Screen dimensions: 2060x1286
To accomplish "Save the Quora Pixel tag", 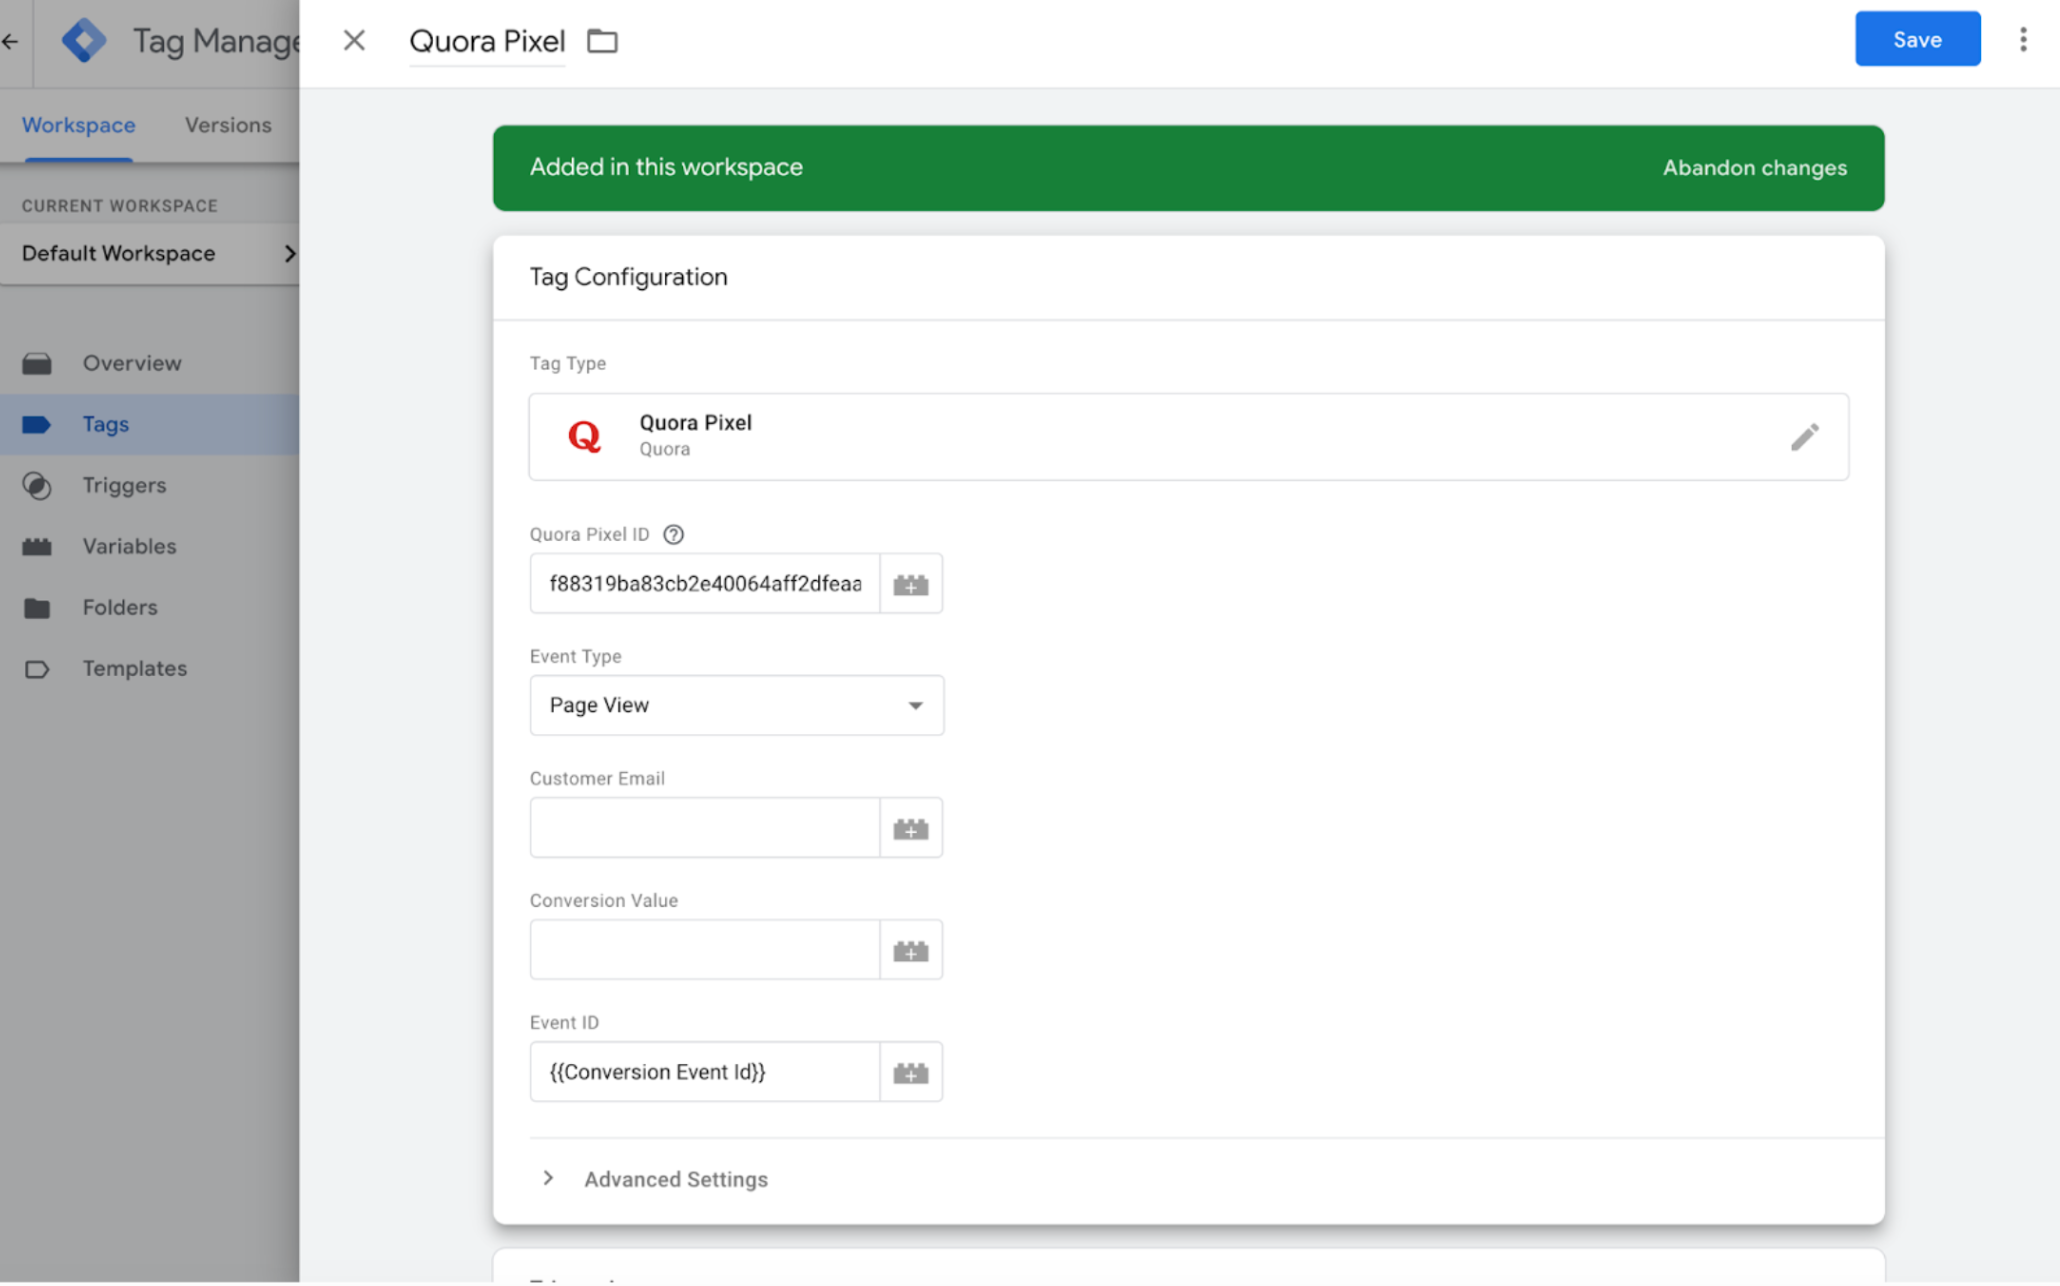I will point(1916,38).
